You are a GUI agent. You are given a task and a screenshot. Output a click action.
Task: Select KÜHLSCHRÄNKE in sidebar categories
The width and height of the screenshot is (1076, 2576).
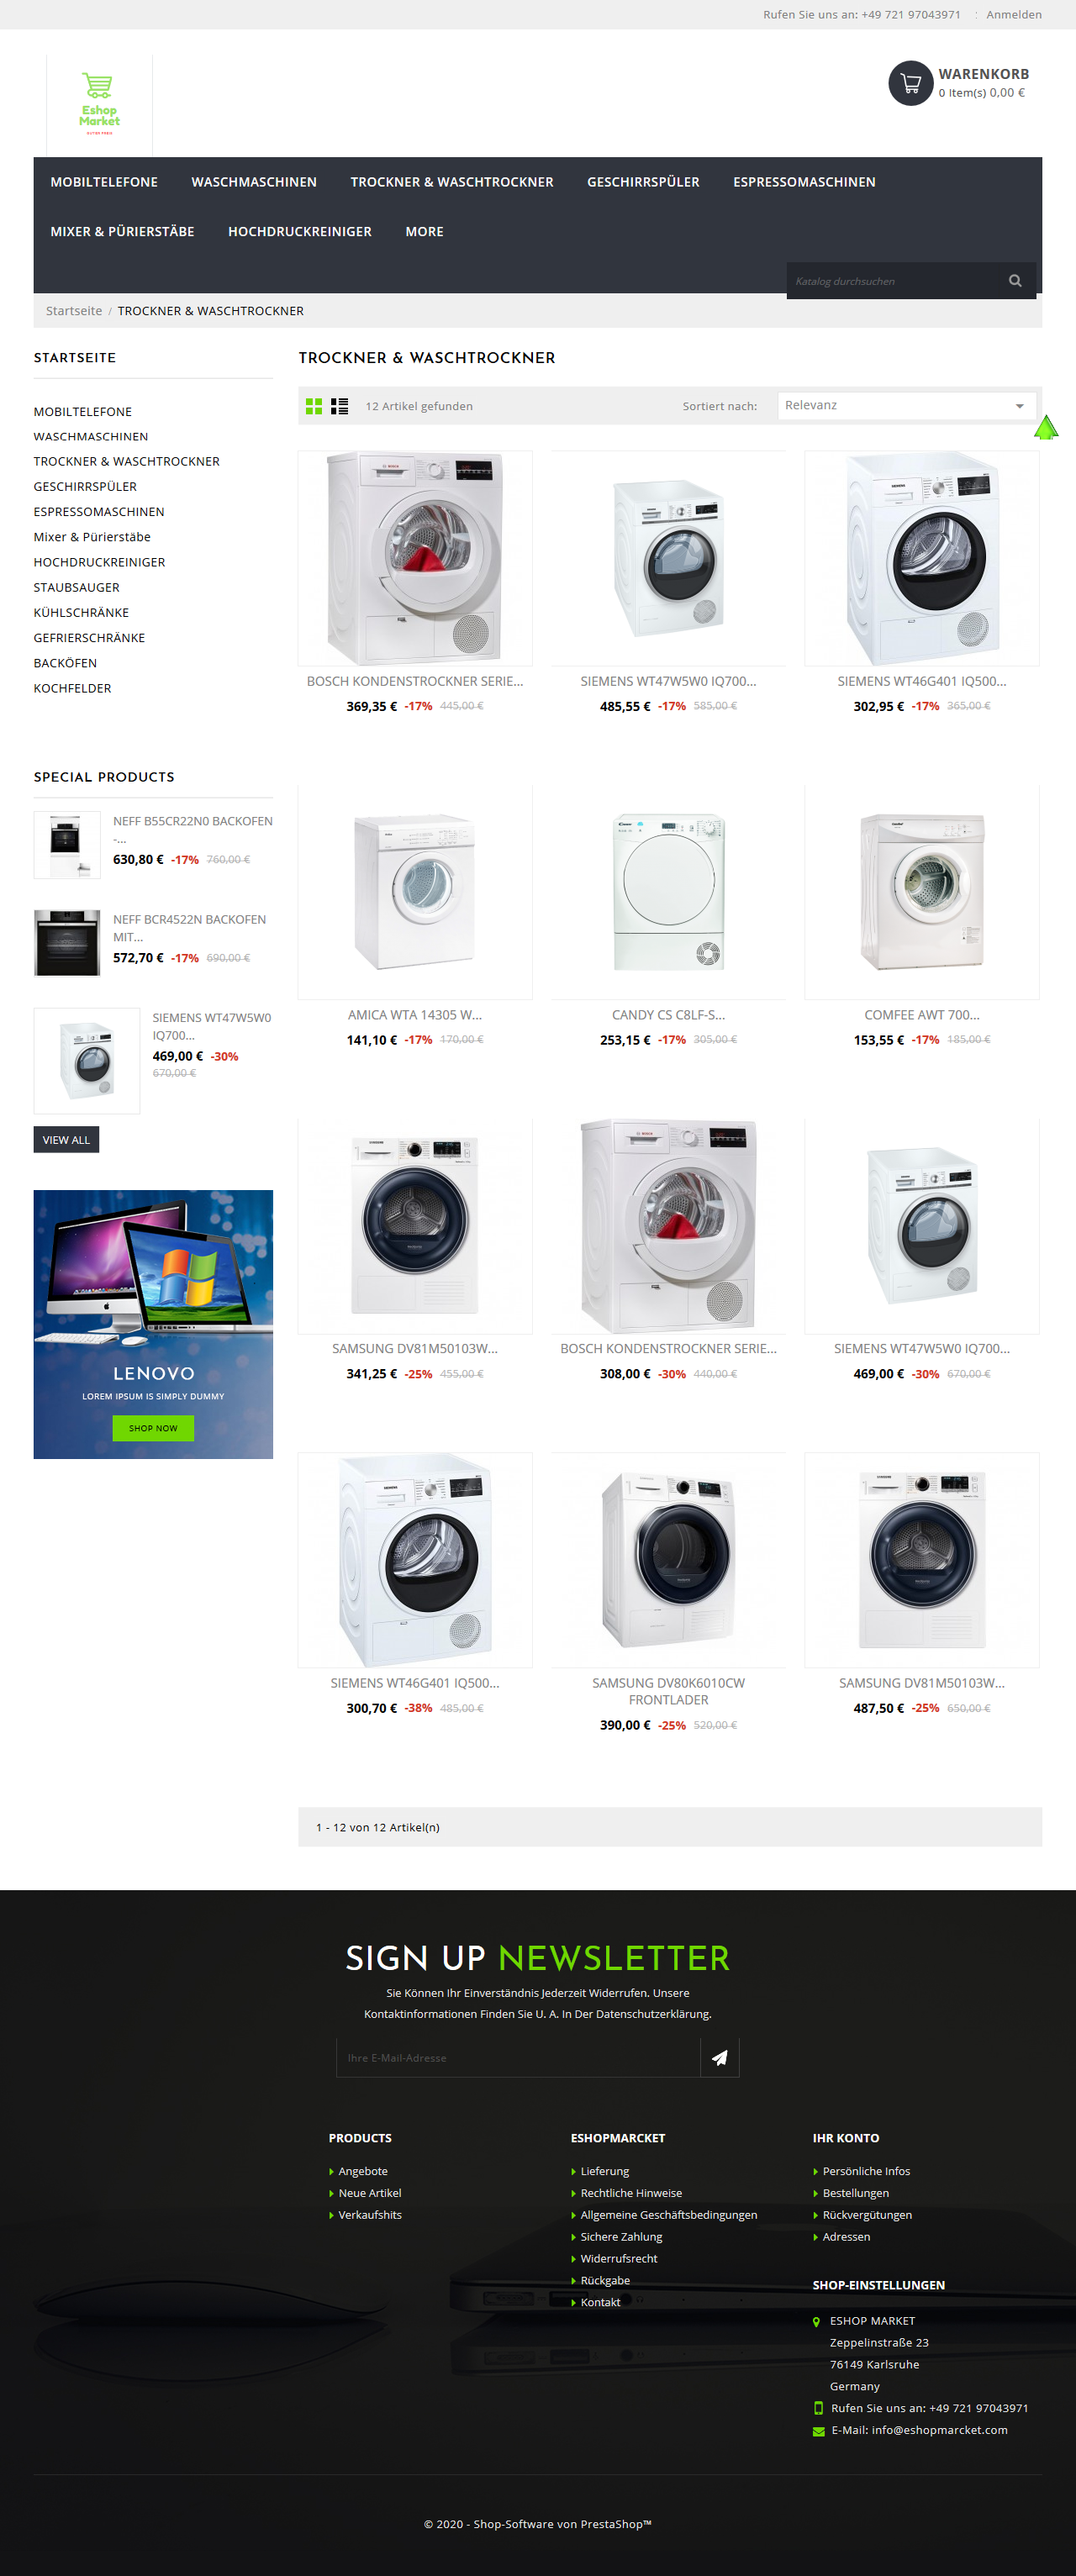click(x=81, y=613)
